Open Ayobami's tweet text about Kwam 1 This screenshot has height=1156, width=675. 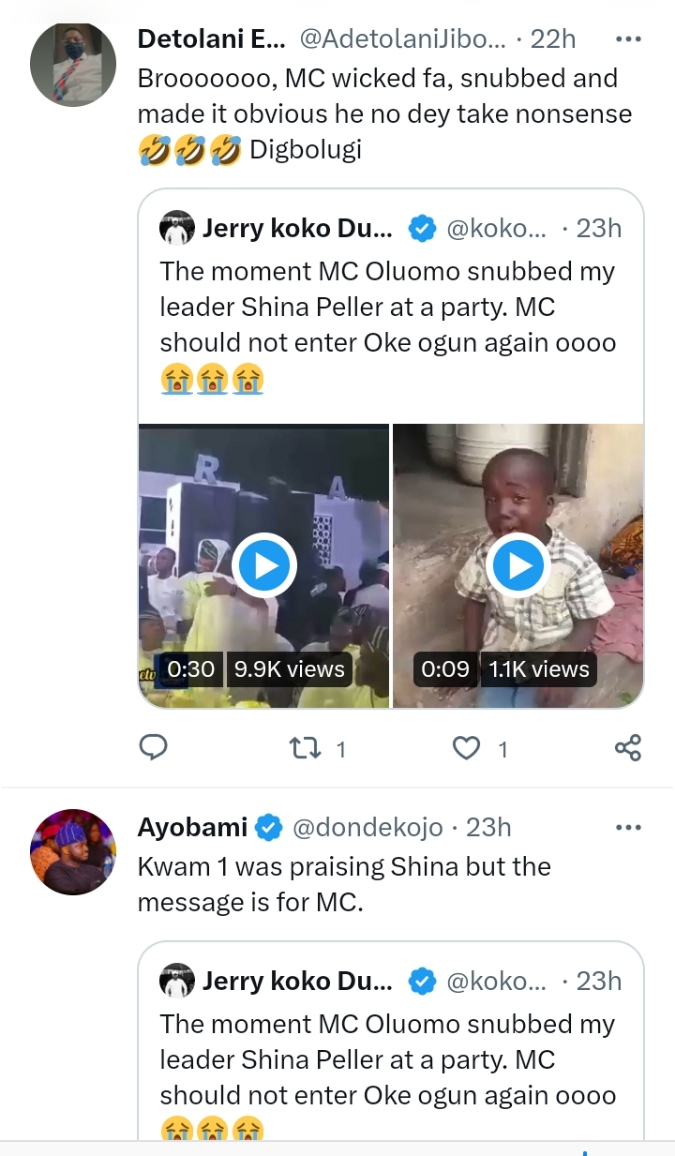tap(344, 884)
